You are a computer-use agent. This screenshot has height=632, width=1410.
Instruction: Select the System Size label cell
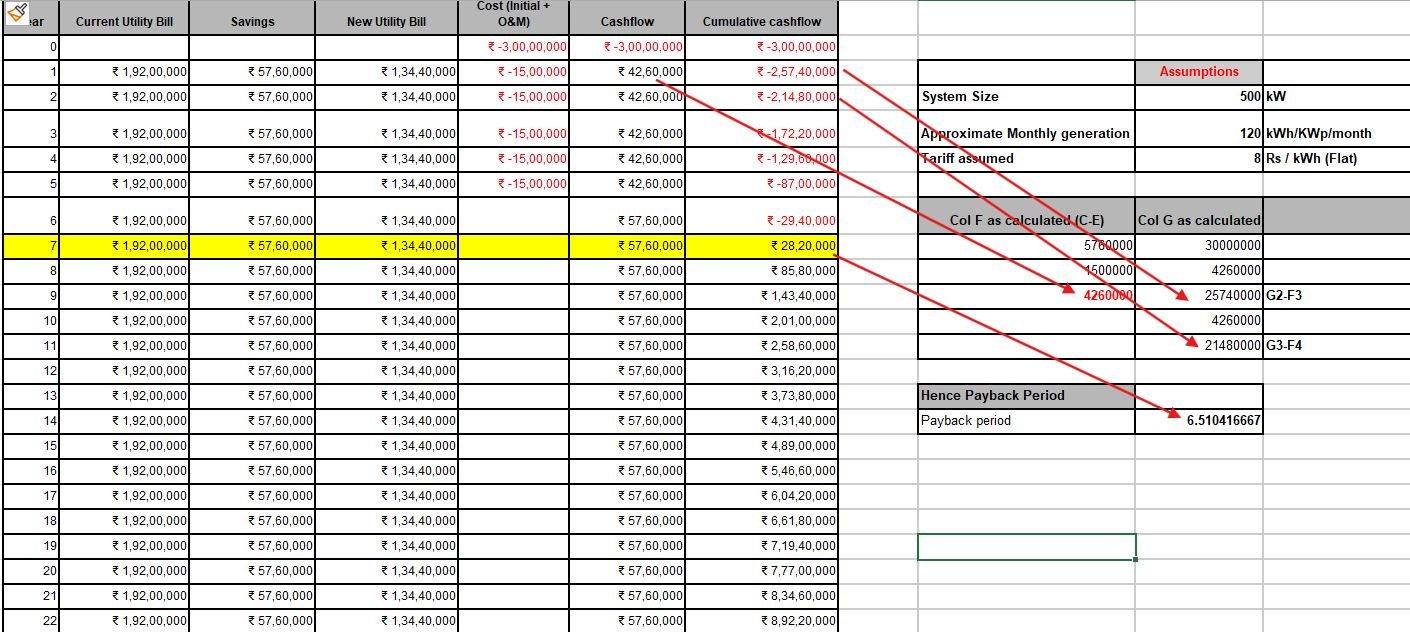[x=1026, y=97]
